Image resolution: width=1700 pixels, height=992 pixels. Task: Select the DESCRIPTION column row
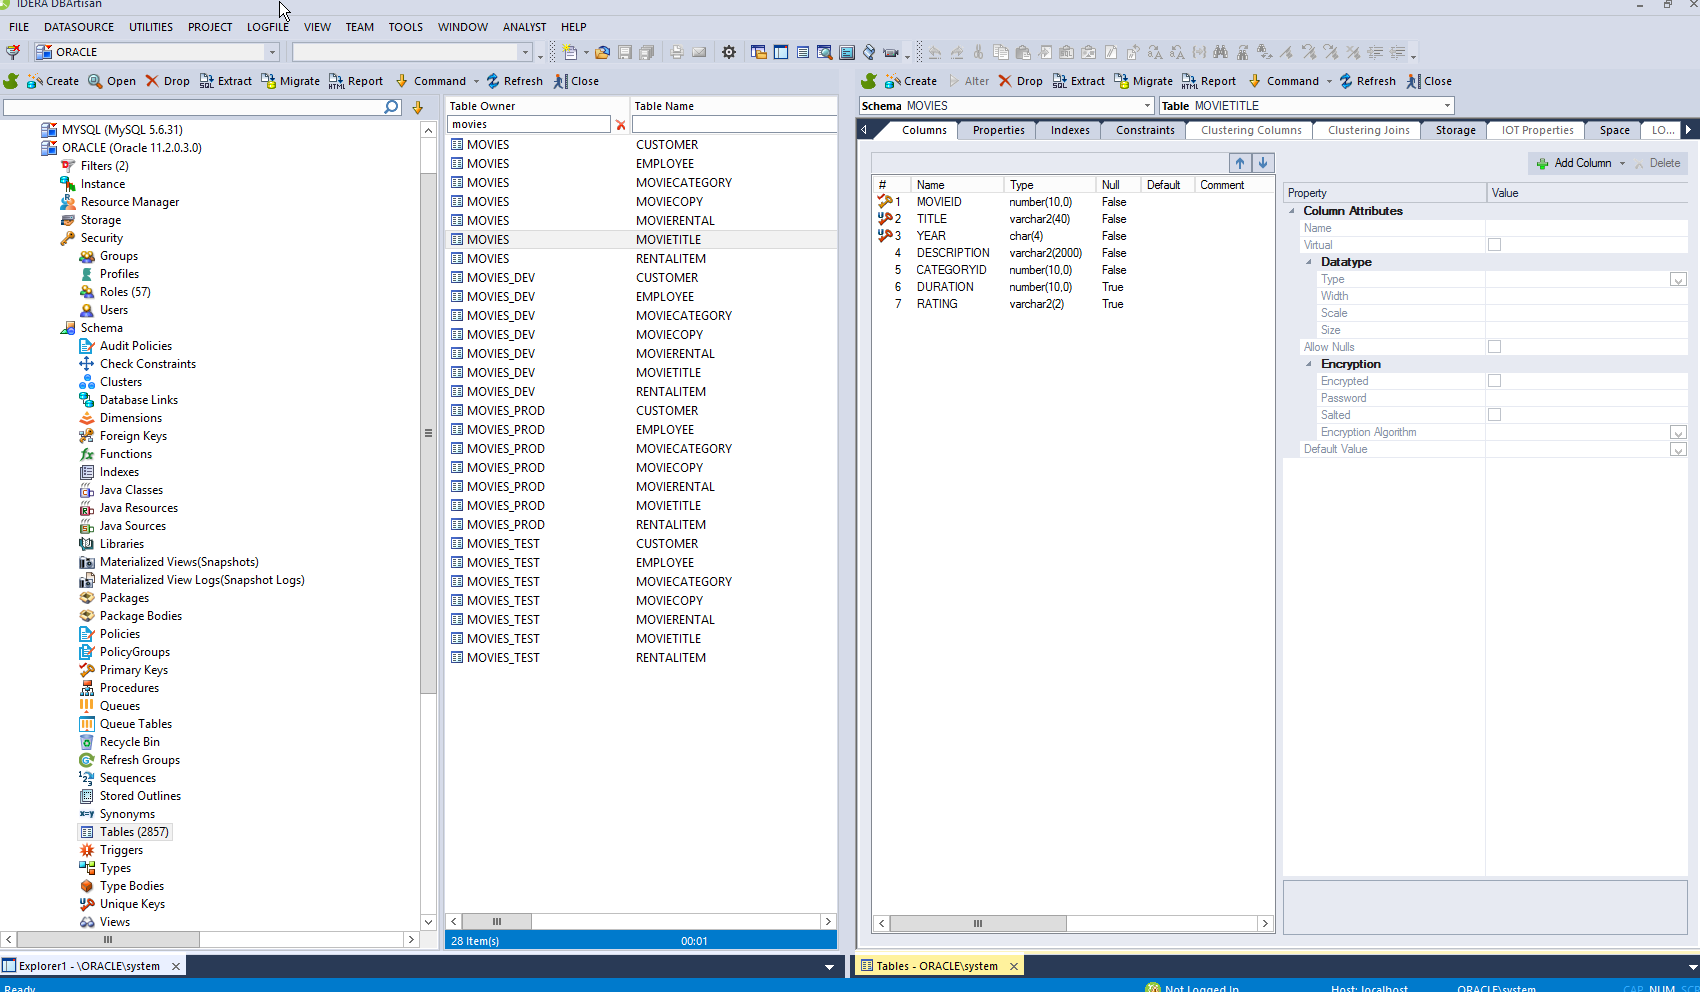click(1073, 253)
